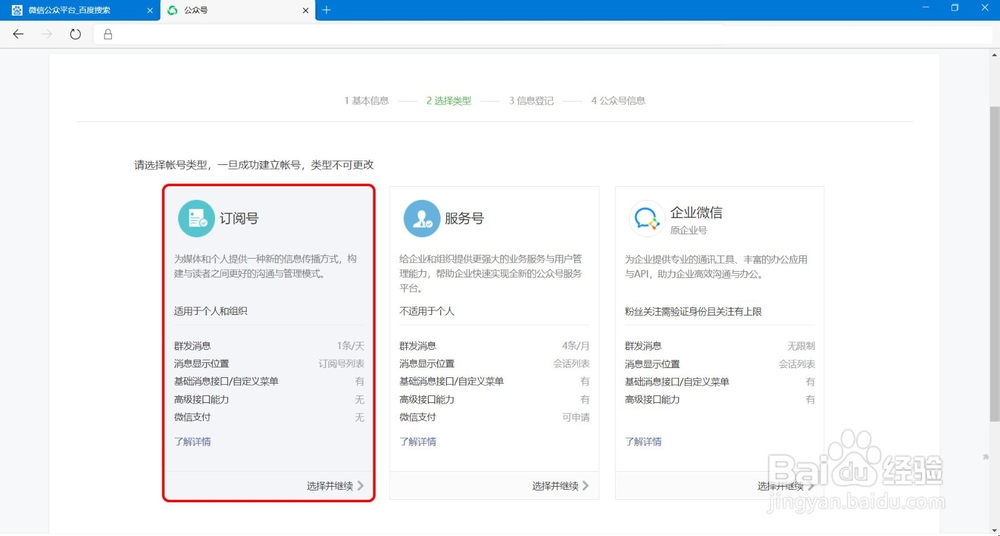Select the 服务号 card title
The width and height of the screenshot is (1000, 536).
(464, 218)
